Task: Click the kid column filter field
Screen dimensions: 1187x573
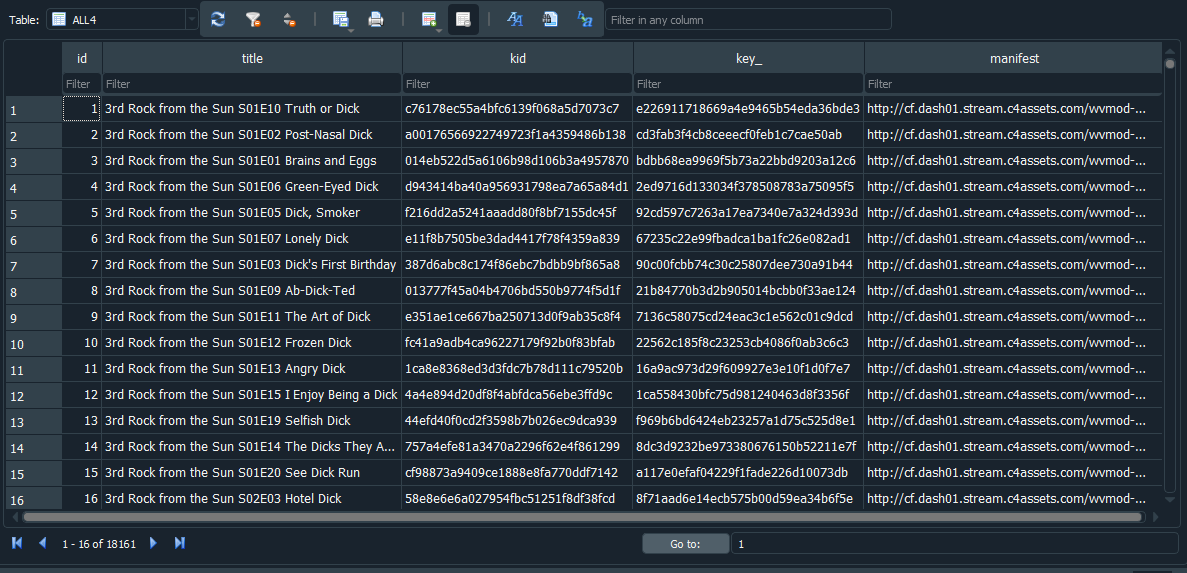Action: [x=518, y=83]
